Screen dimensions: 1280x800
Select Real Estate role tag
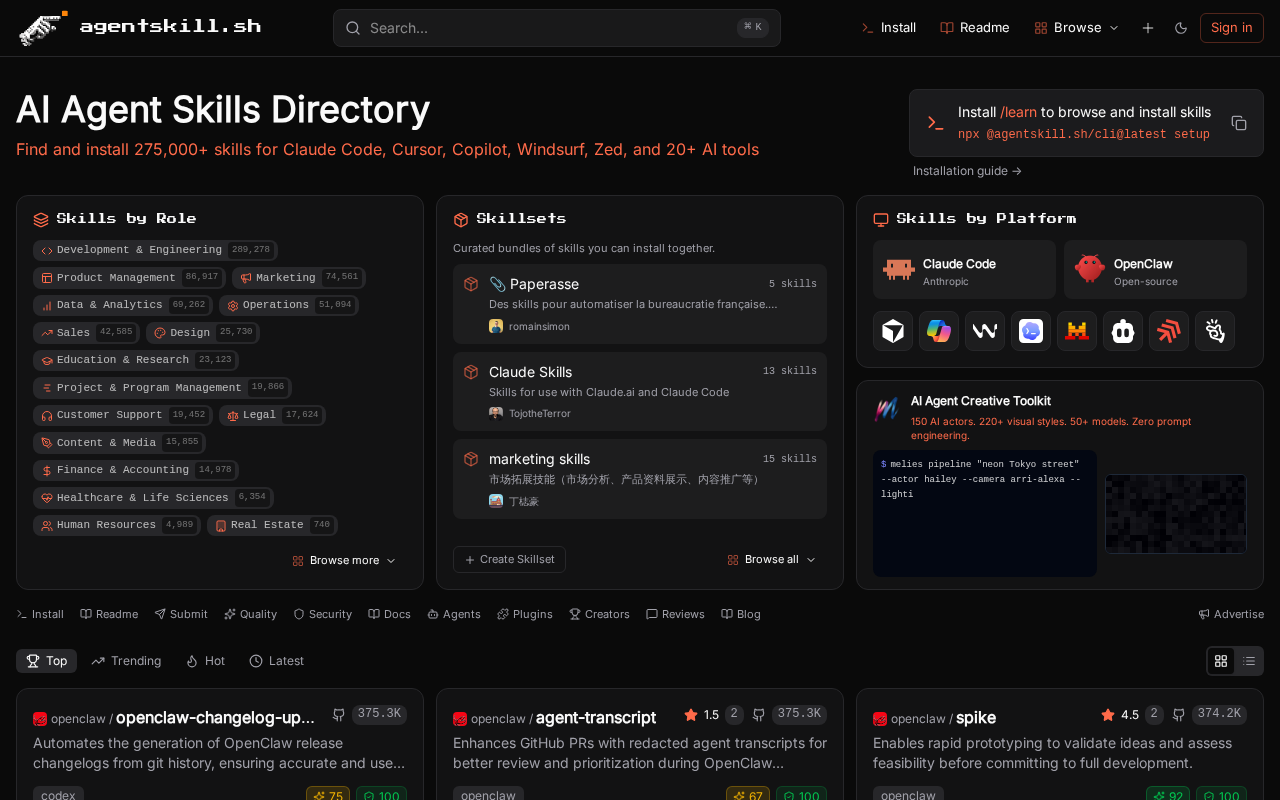coord(272,525)
